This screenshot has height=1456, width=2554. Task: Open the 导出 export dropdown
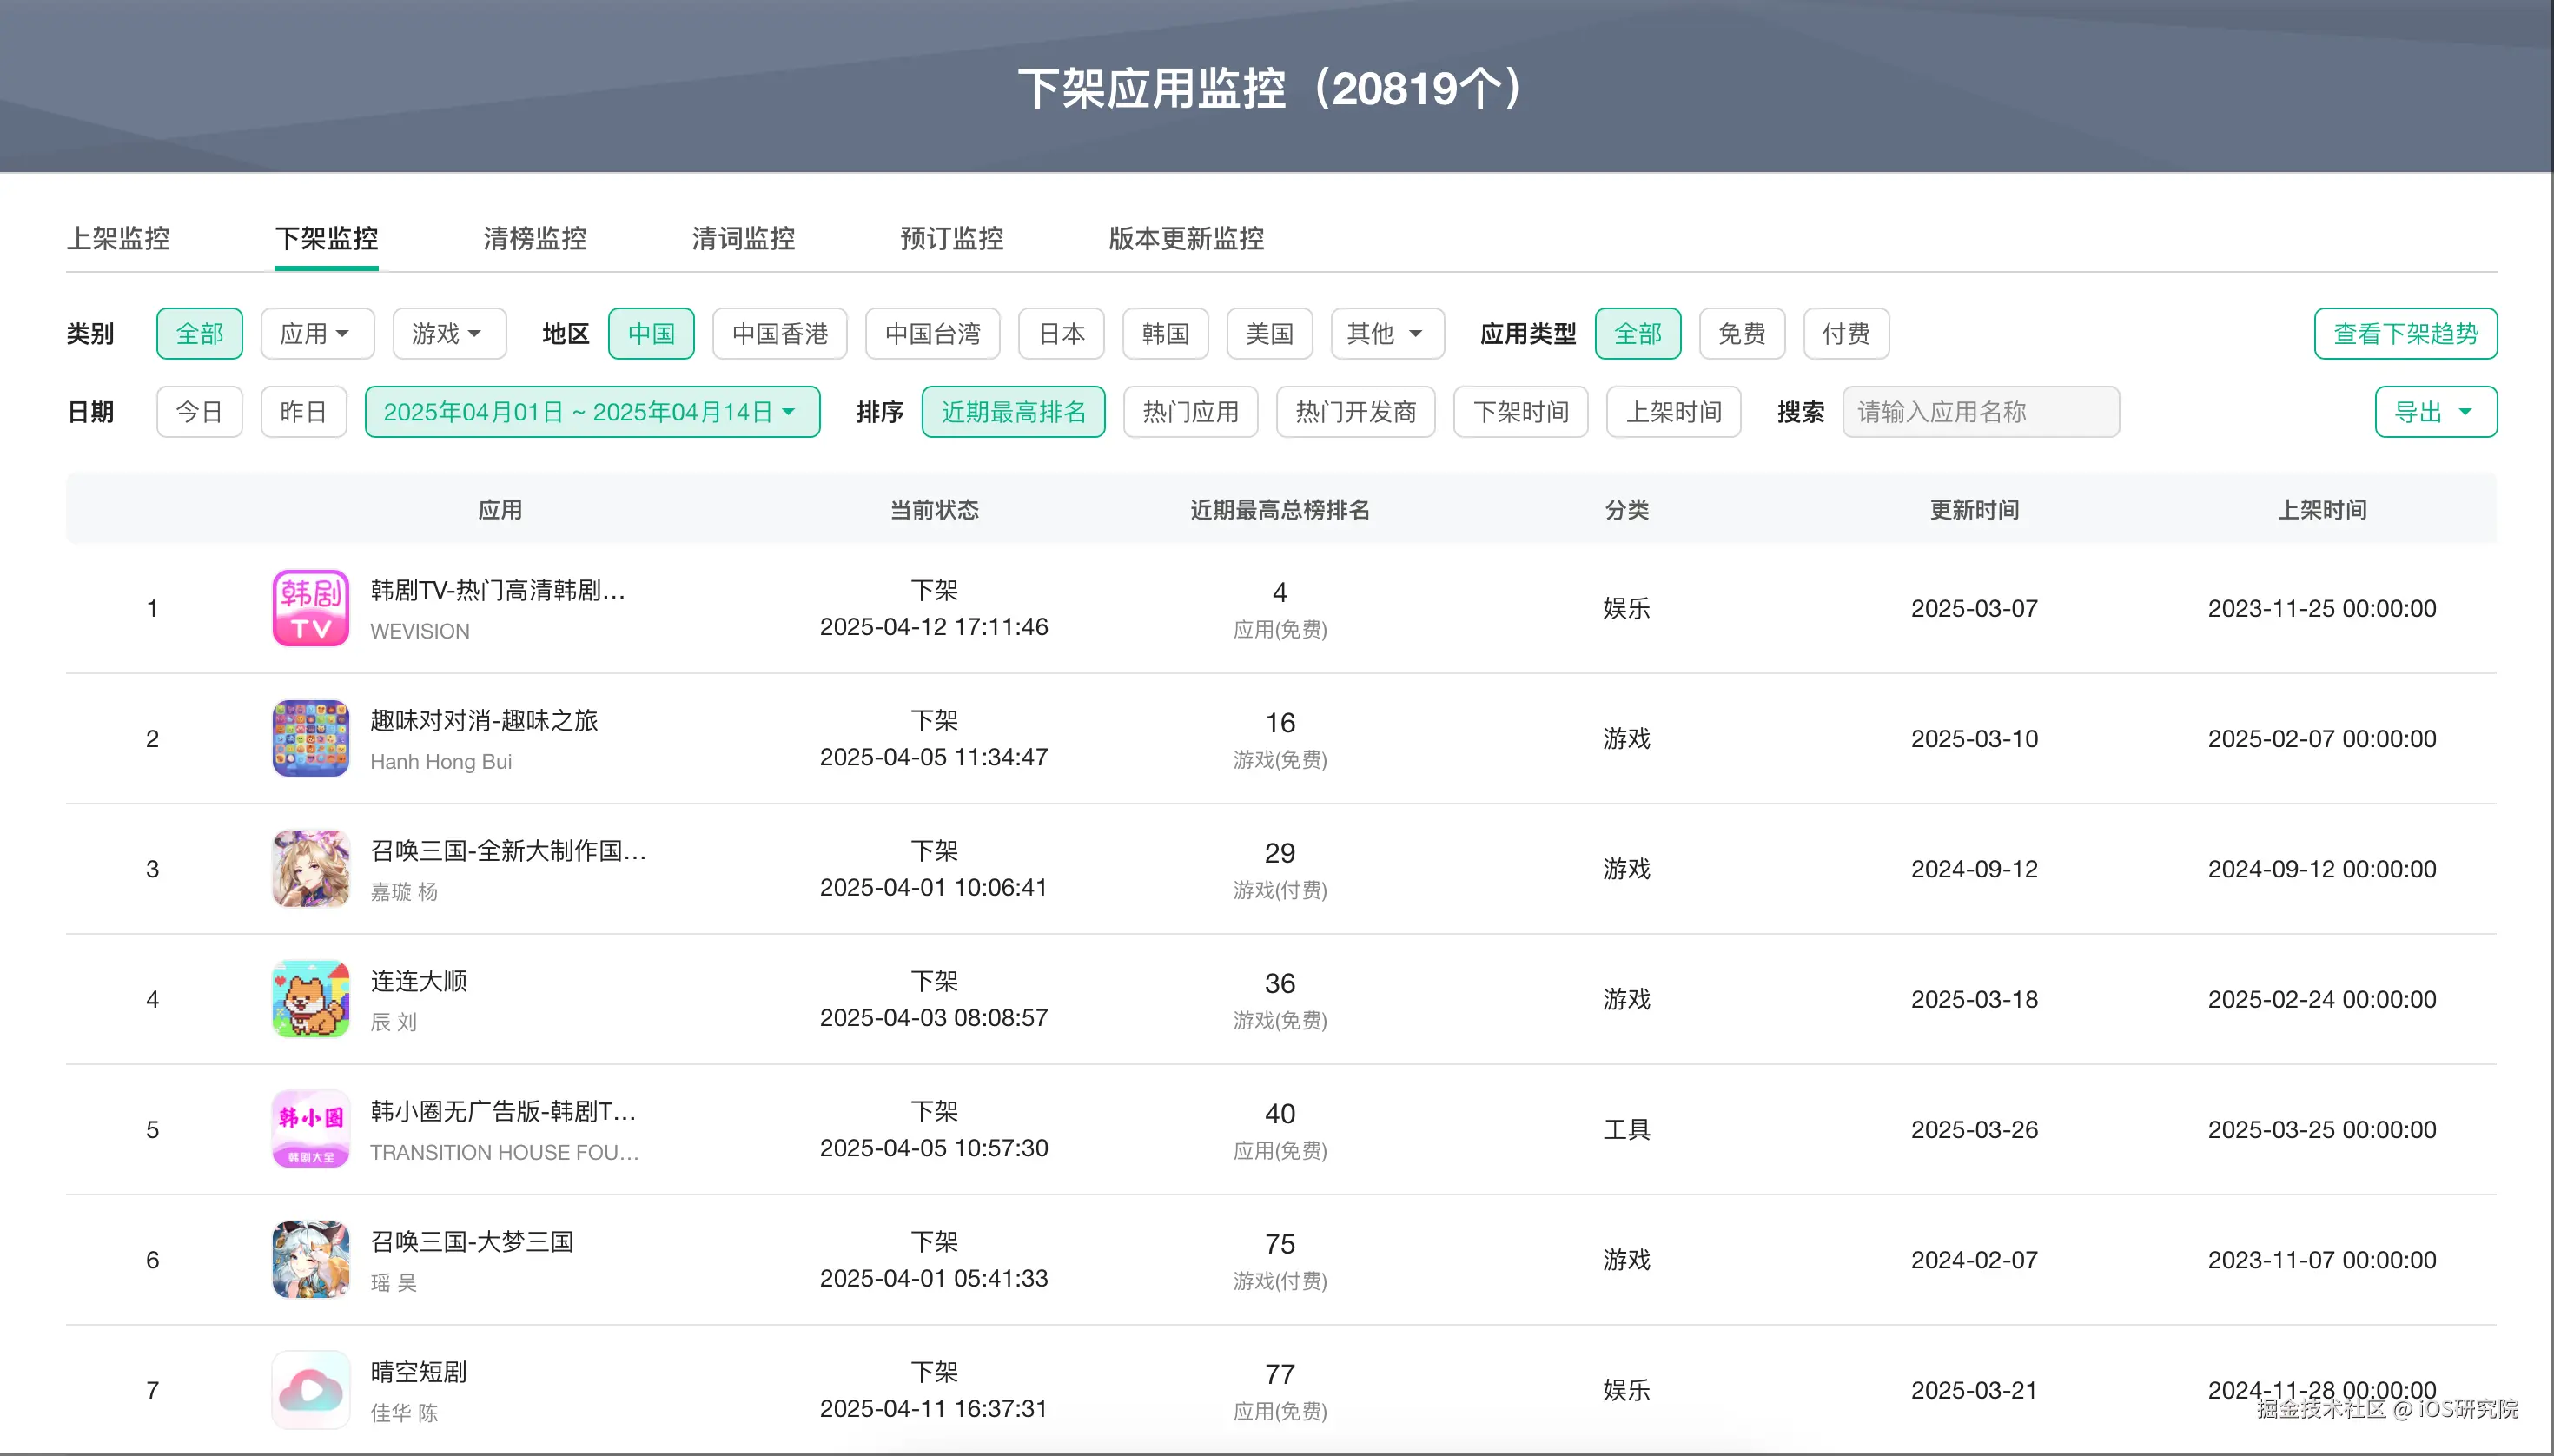click(2434, 411)
